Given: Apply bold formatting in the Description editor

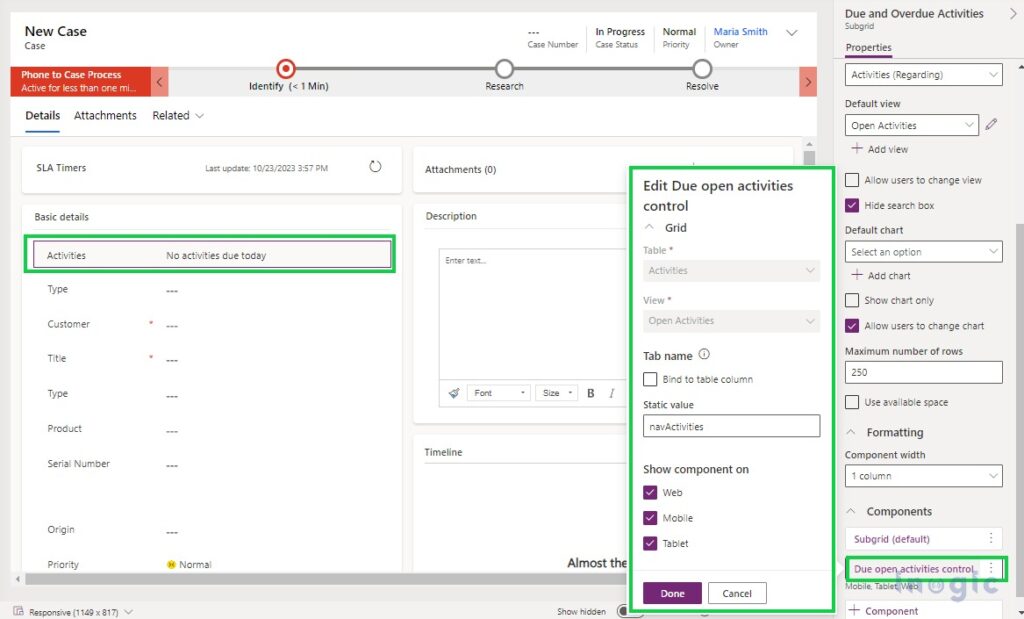Looking at the screenshot, I should 590,393.
